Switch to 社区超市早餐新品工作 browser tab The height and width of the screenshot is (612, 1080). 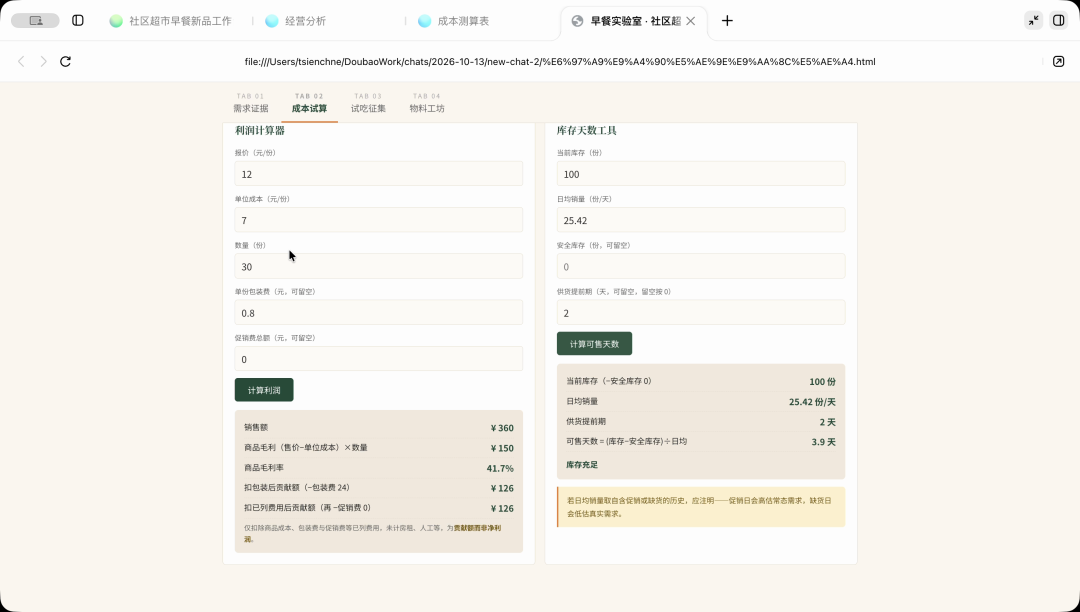click(x=171, y=21)
